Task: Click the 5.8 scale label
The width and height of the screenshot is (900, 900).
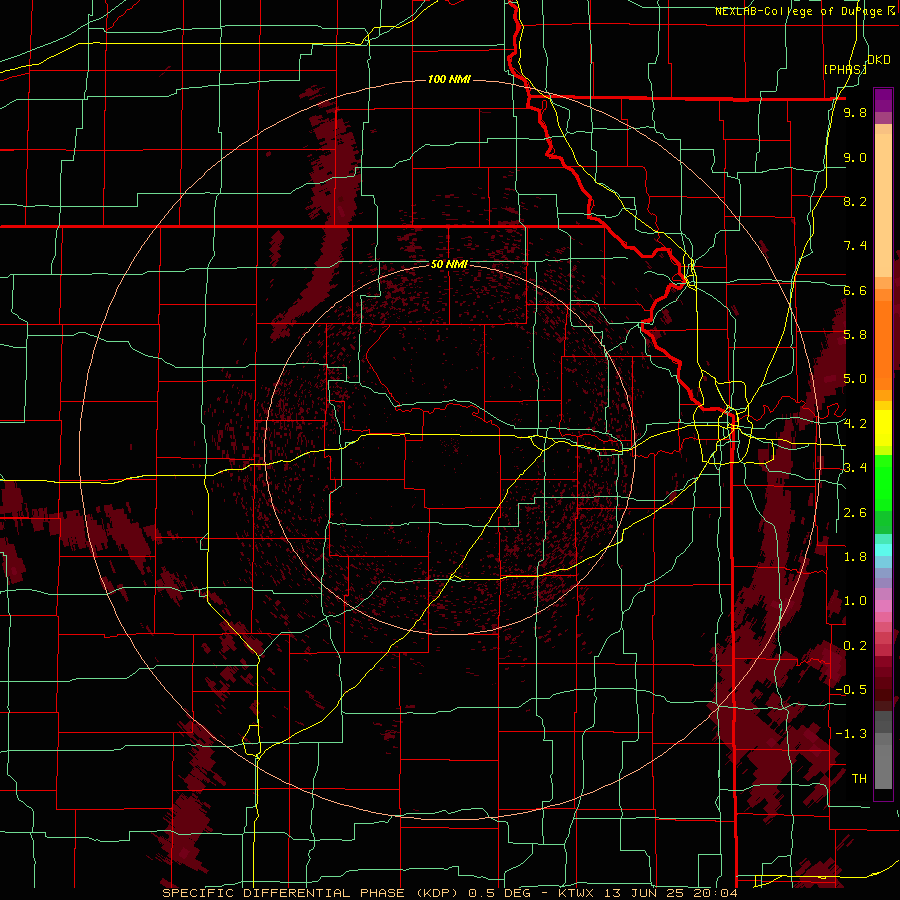Action: [x=855, y=335]
